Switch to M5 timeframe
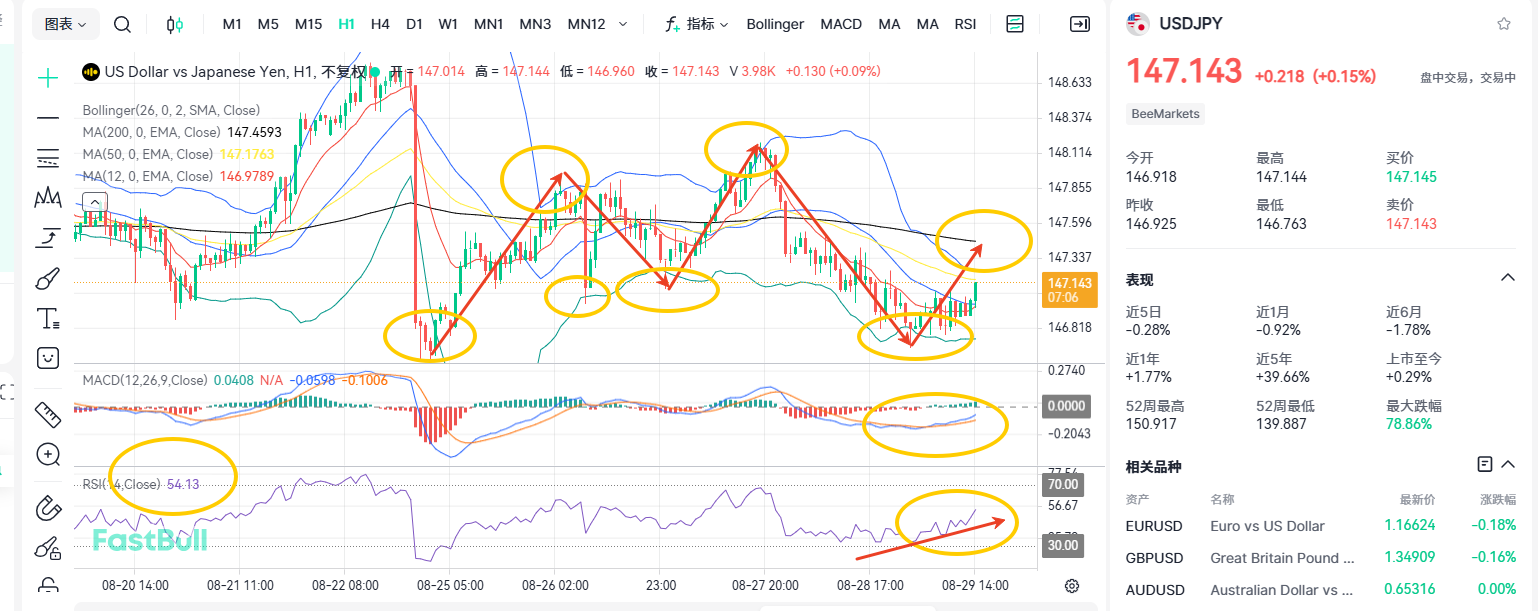This screenshot has width=1538, height=611. pyautogui.click(x=268, y=24)
